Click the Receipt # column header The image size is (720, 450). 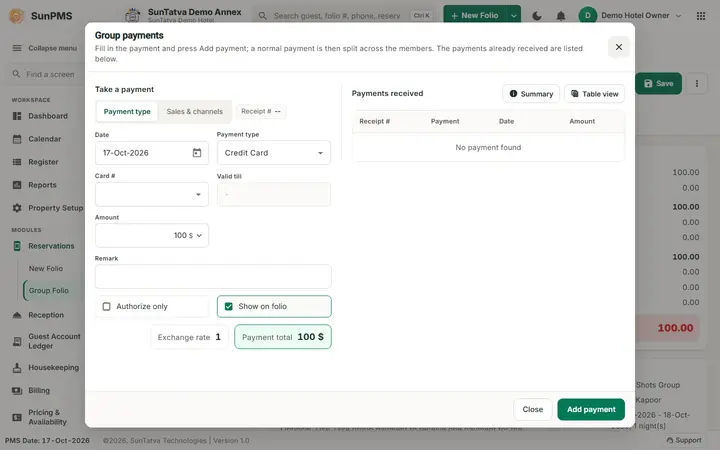374,121
